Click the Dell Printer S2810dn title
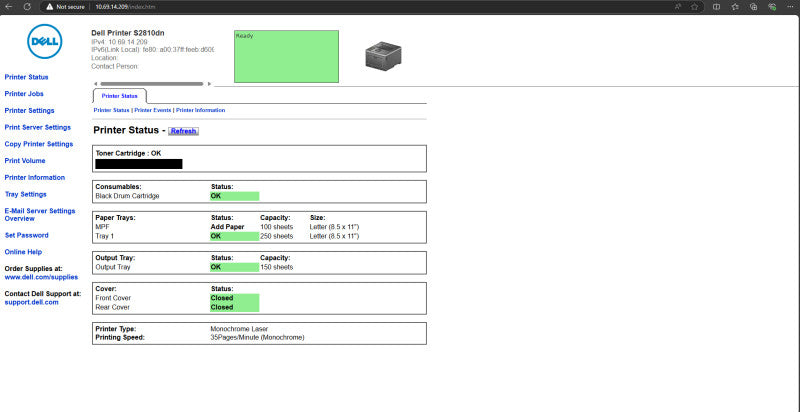Image resolution: width=800 pixels, height=412 pixels. tap(128, 33)
